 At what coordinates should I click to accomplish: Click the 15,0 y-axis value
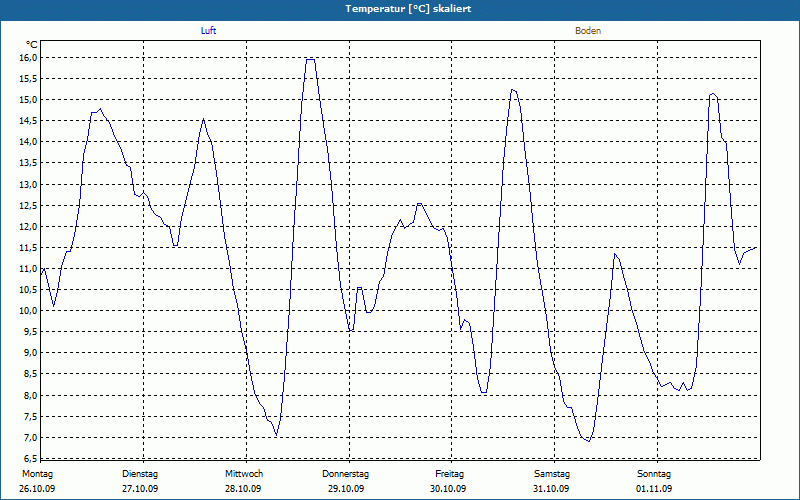pyautogui.click(x=29, y=99)
